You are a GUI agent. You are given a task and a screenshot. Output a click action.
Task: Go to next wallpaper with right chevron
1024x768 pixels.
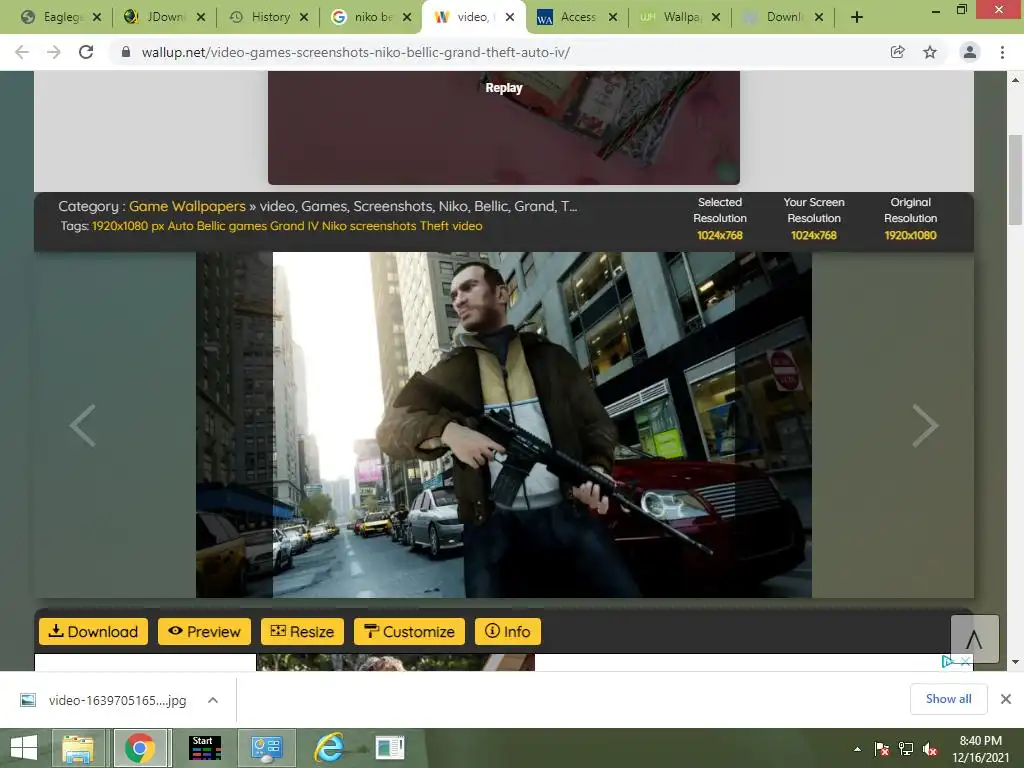[x=925, y=425]
